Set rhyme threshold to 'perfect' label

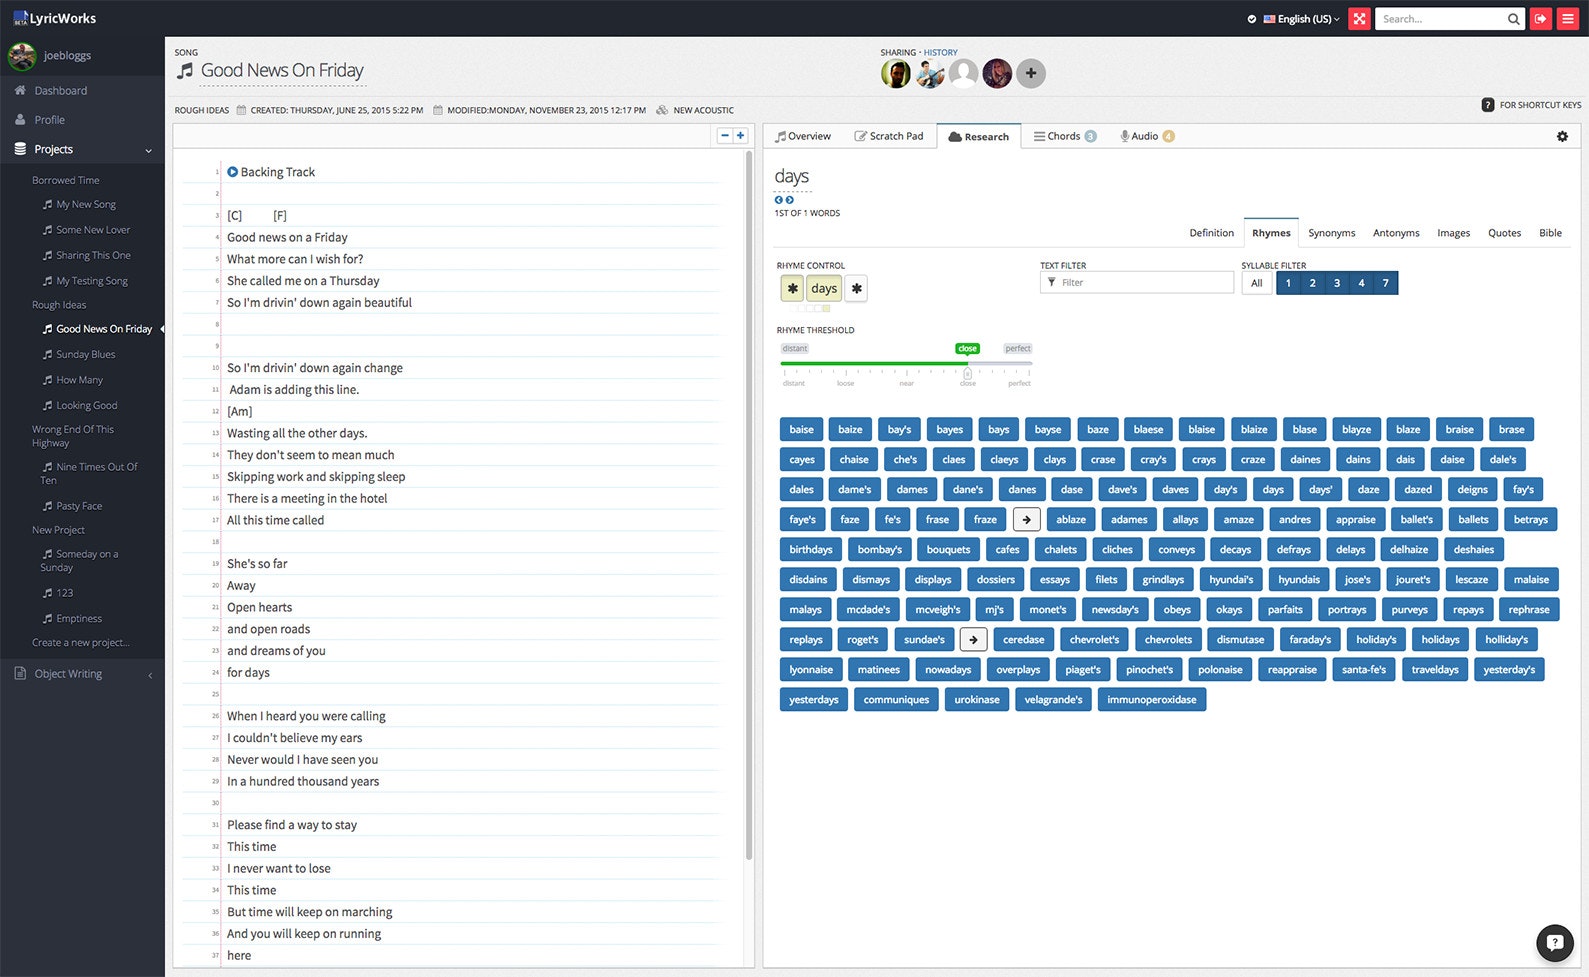point(1018,348)
